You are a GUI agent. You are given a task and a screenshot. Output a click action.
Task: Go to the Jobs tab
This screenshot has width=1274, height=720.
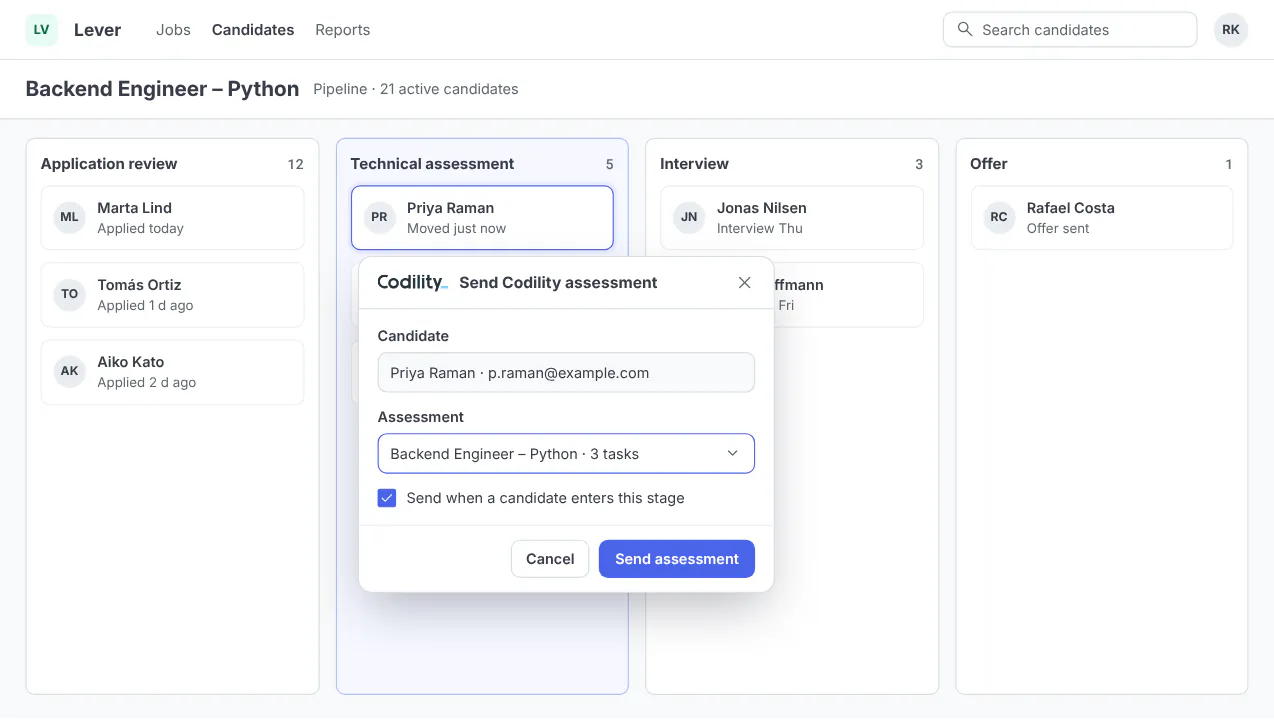pos(173,30)
